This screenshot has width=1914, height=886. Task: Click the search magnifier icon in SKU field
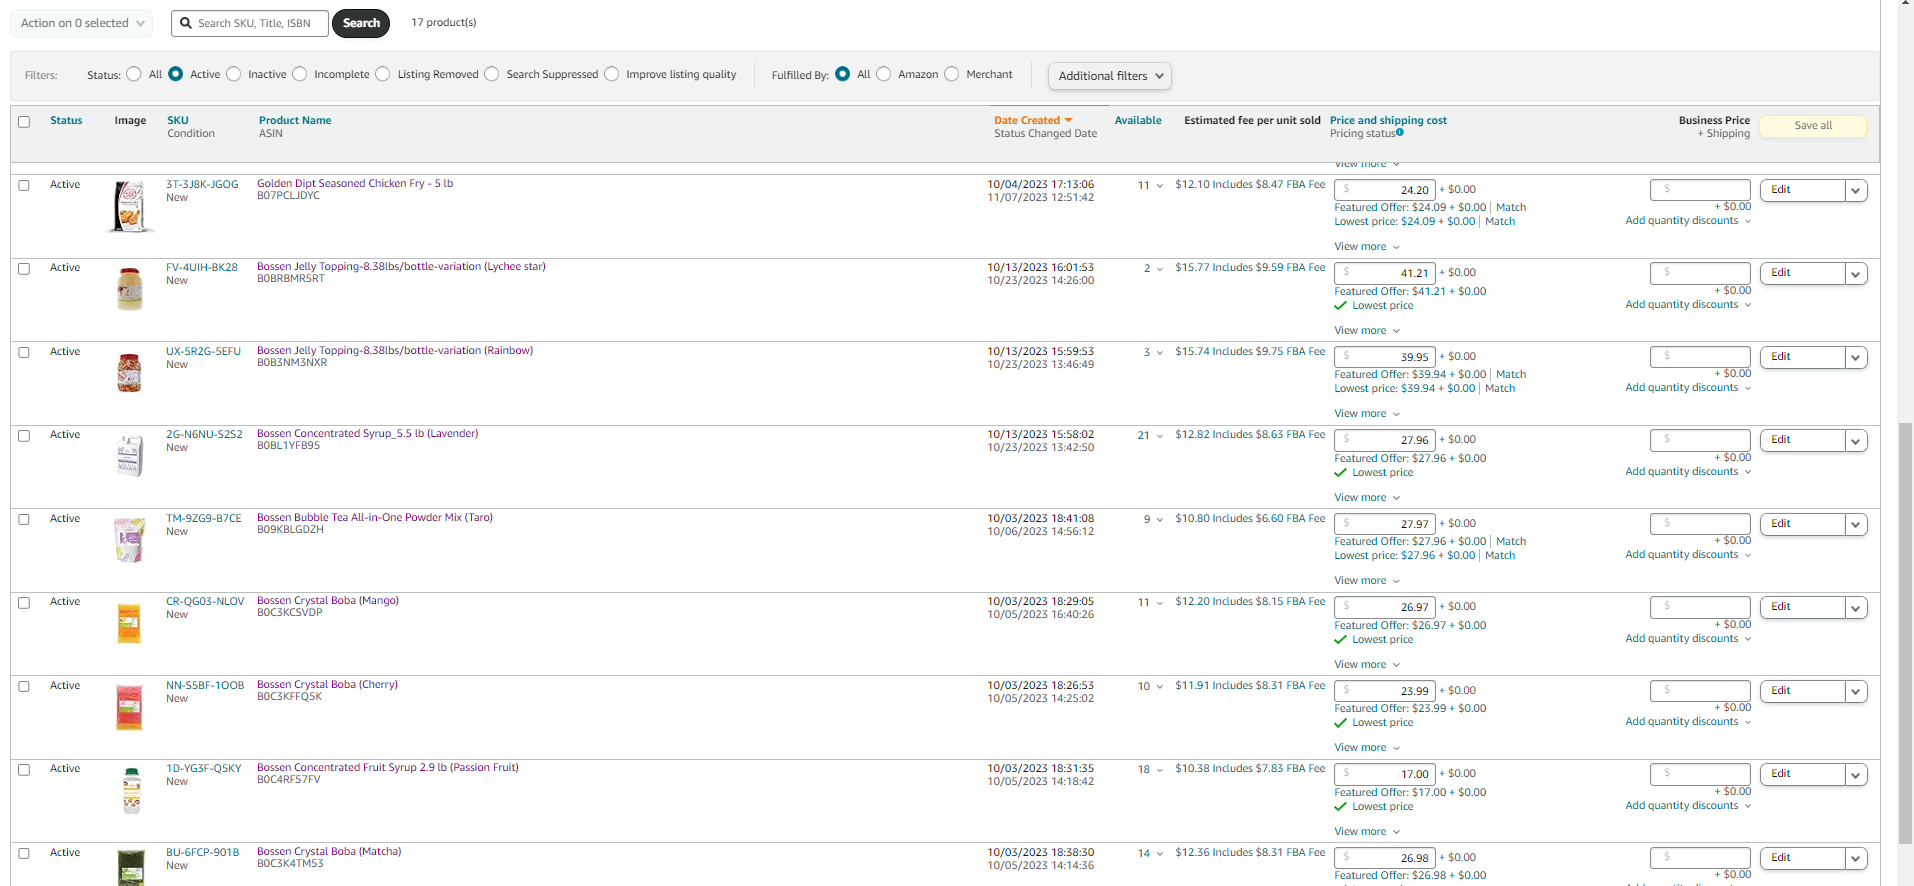pyautogui.click(x=186, y=23)
